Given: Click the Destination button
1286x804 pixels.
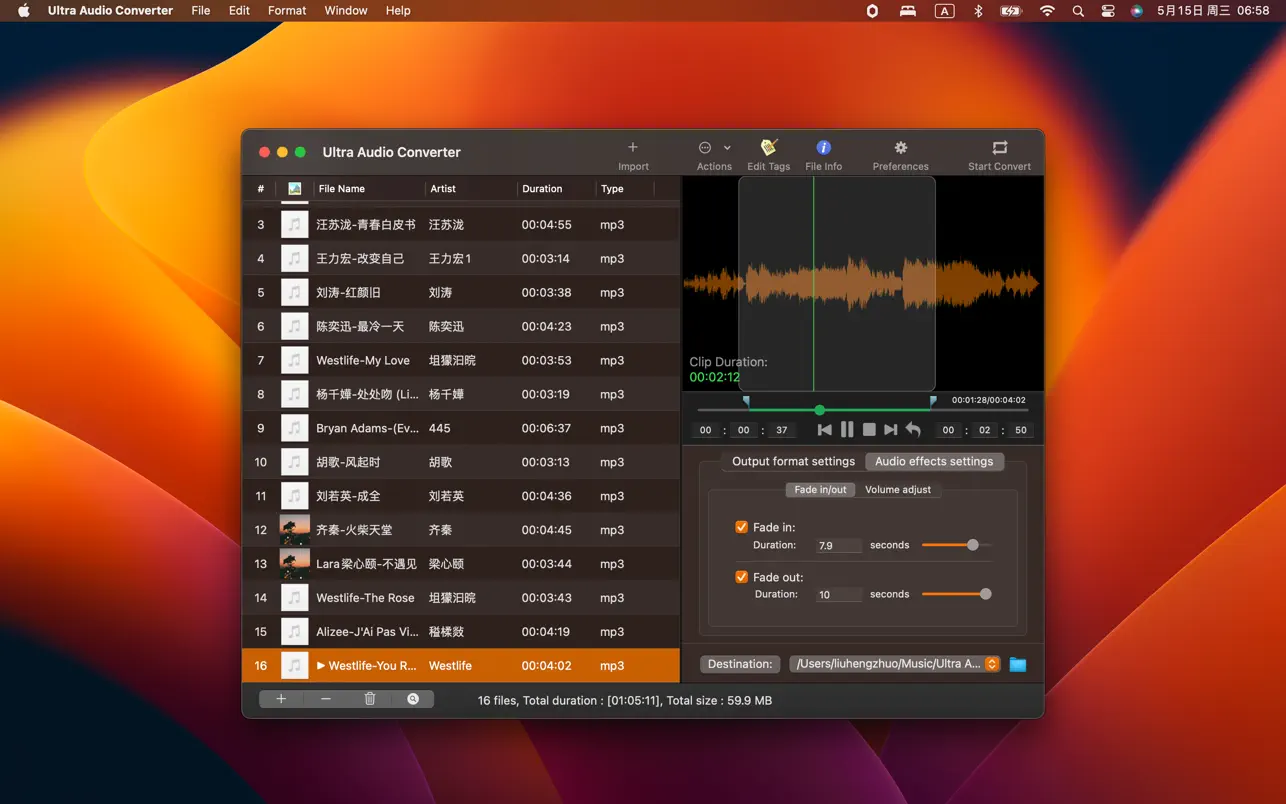Looking at the screenshot, I should pos(740,664).
